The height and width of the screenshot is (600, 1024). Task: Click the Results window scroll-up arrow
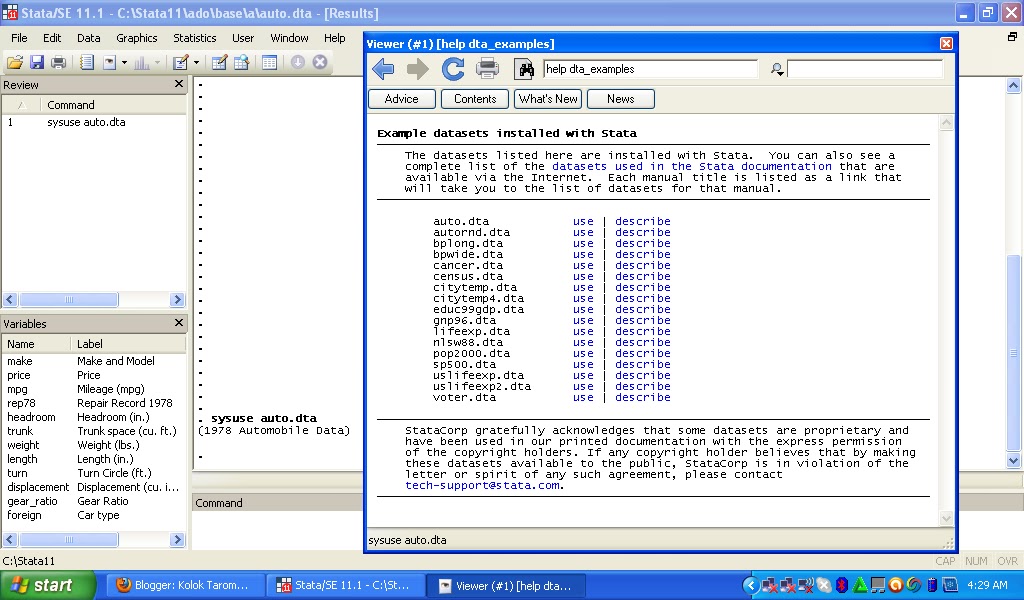pyautogui.click(x=1013, y=86)
